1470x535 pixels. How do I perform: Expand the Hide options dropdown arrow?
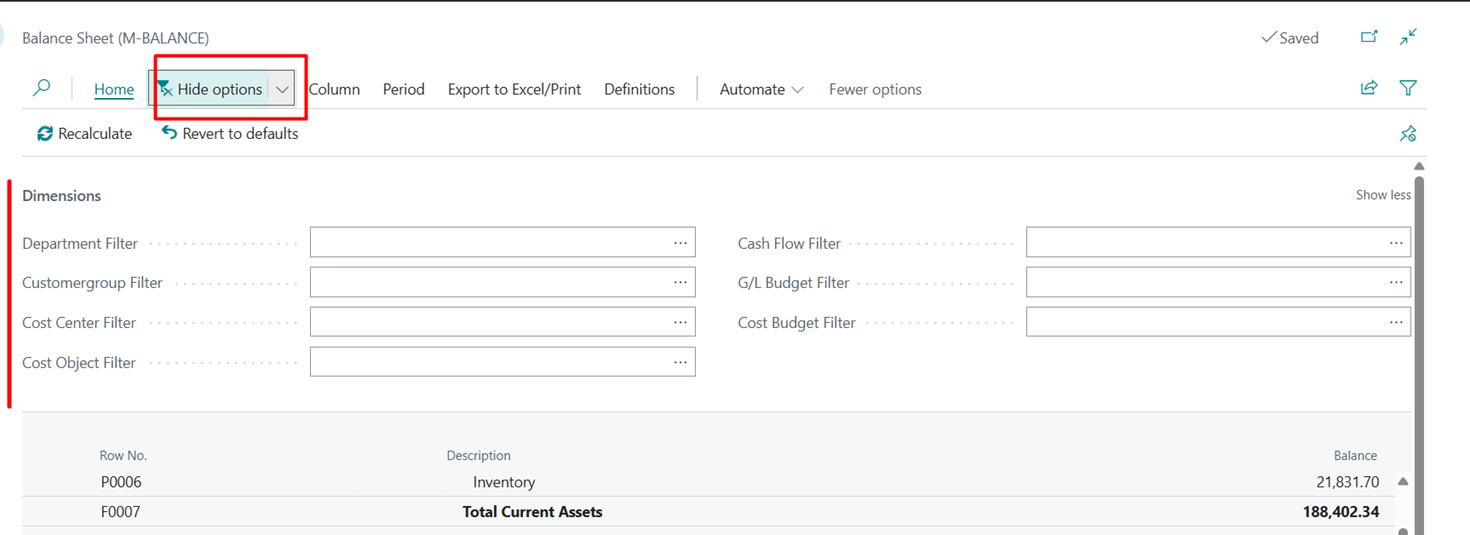coord(282,89)
